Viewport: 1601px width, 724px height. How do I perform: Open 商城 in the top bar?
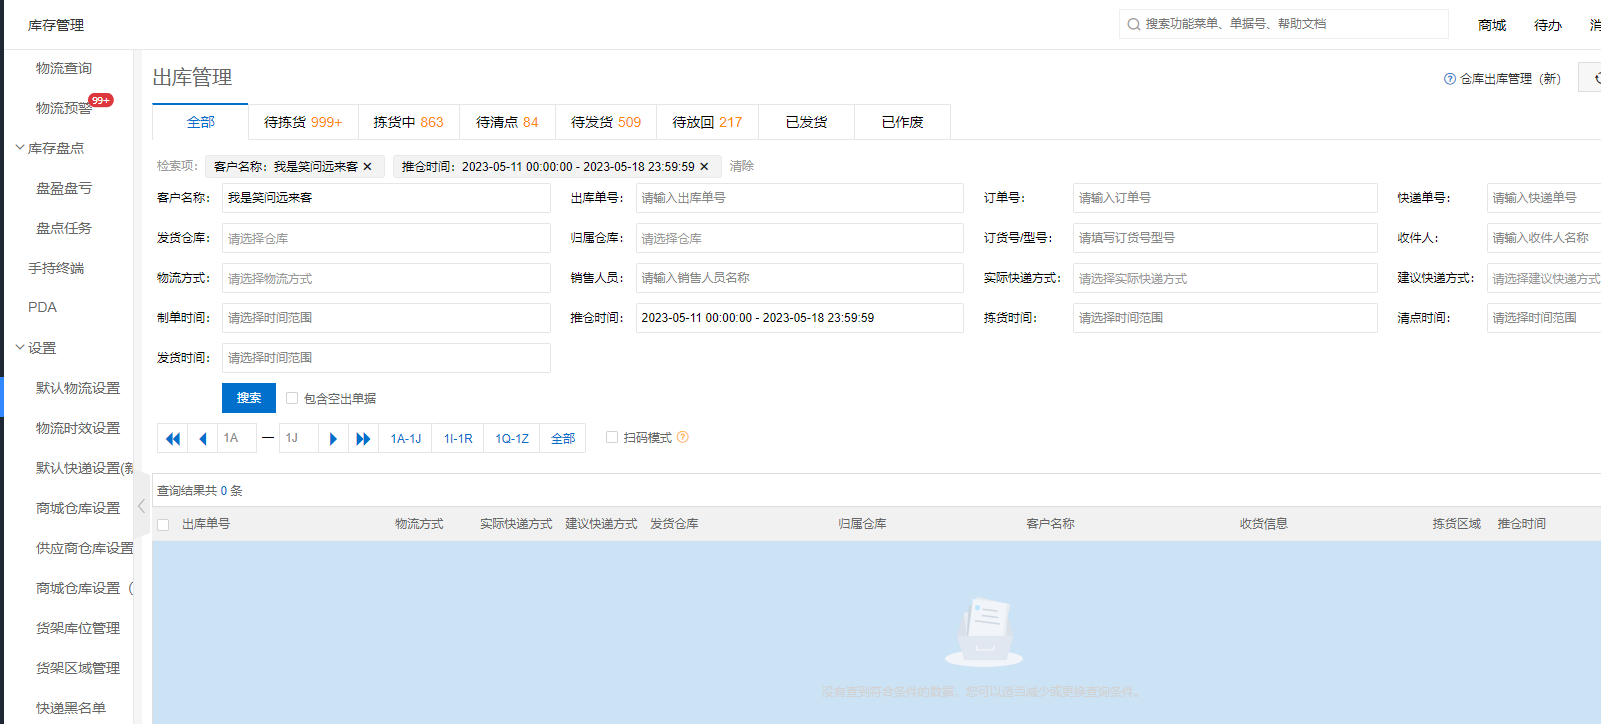pos(1492,25)
